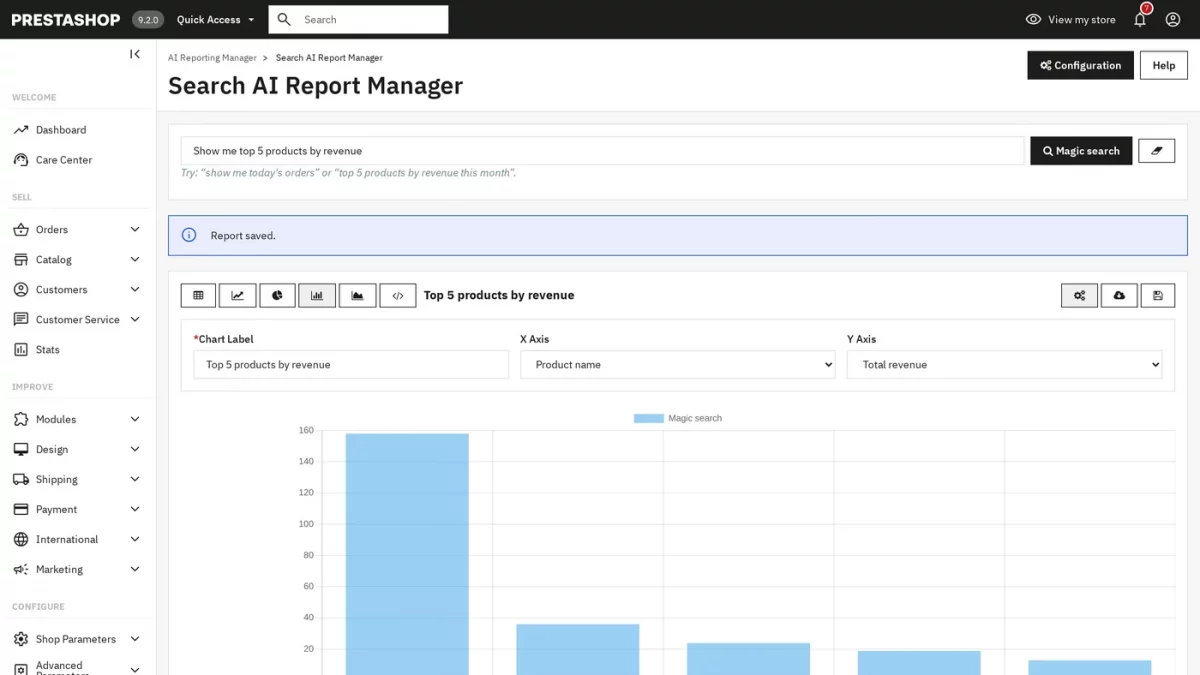1200x675 pixels.
Task: Click the Customers person icon
Action: pyautogui.click(x=20, y=290)
